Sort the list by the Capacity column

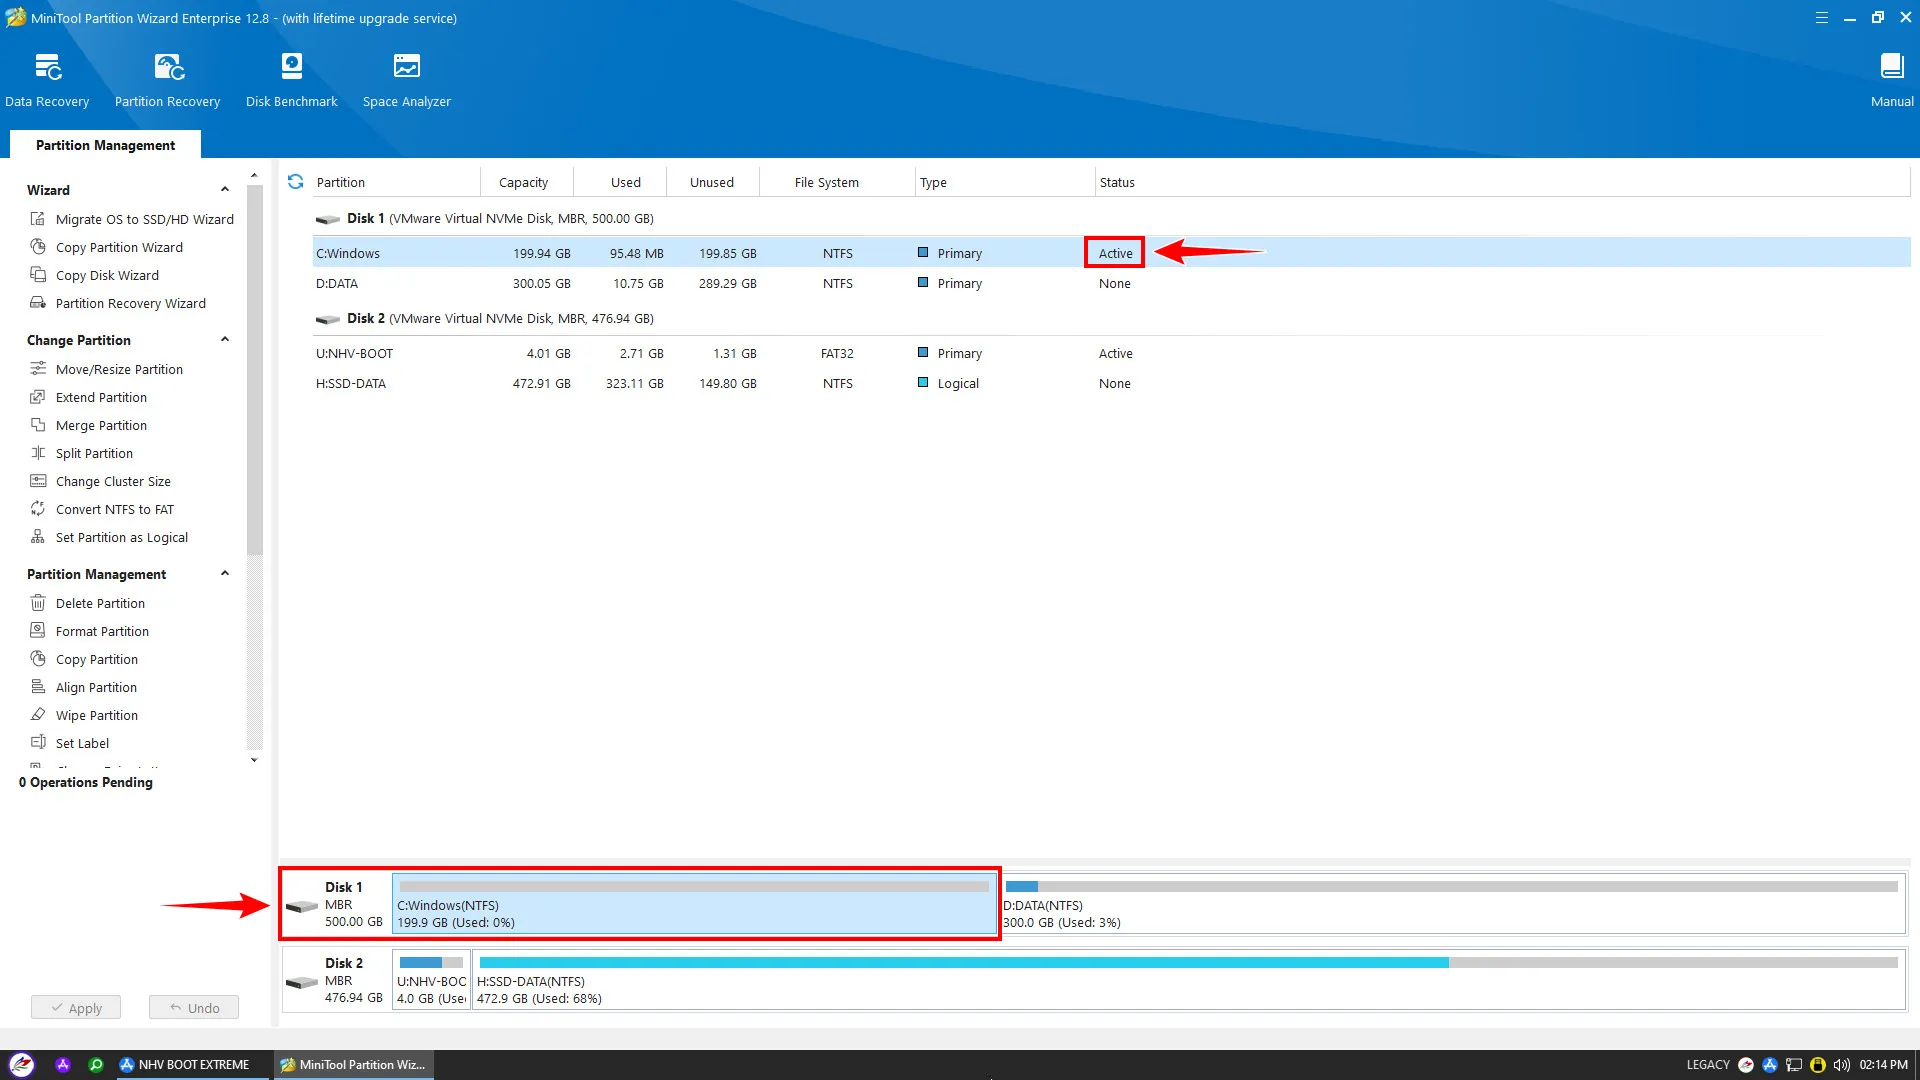click(x=523, y=182)
